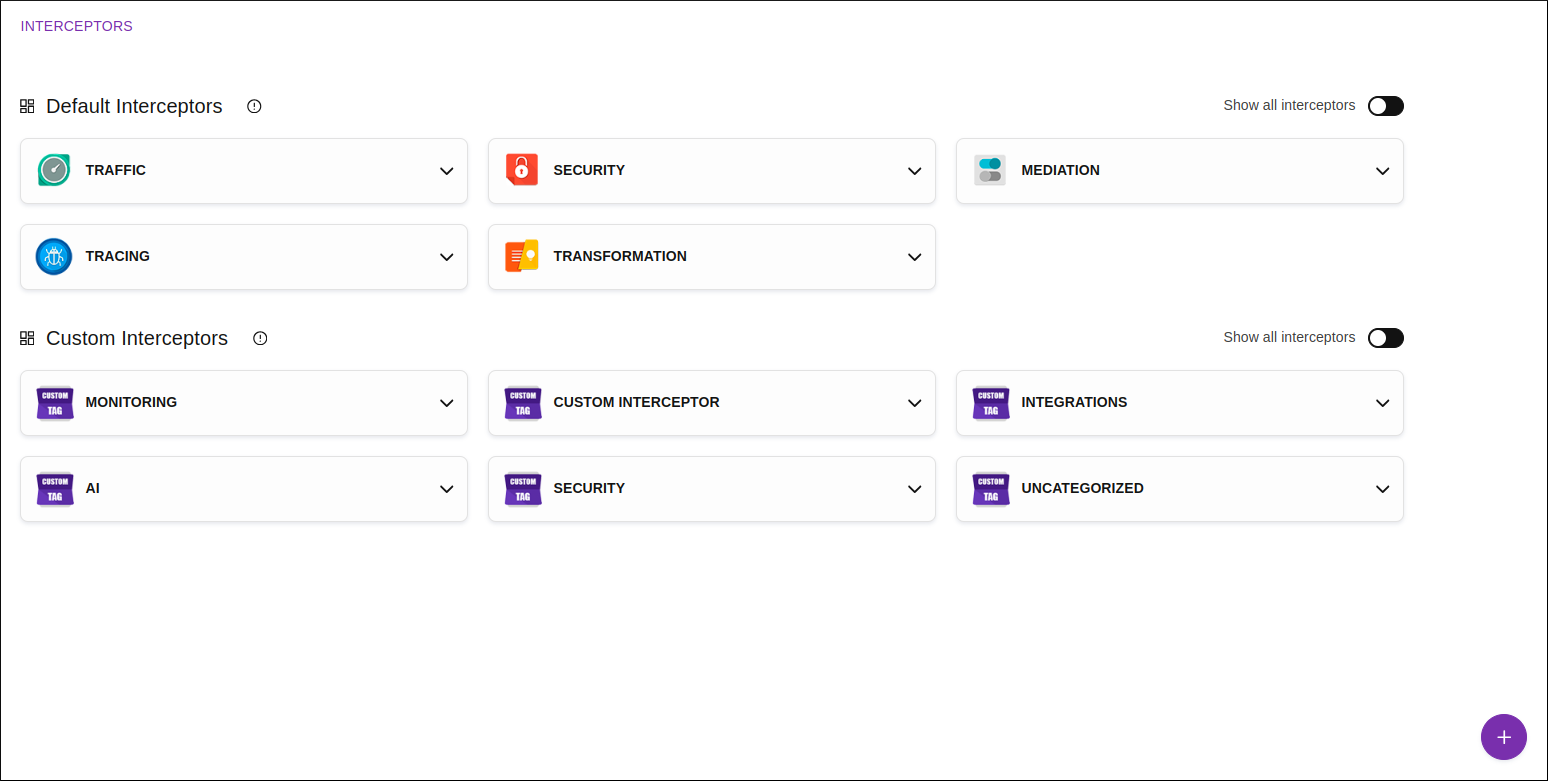Click info icon beside Default Interceptors

pyautogui.click(x=254, y=106)
